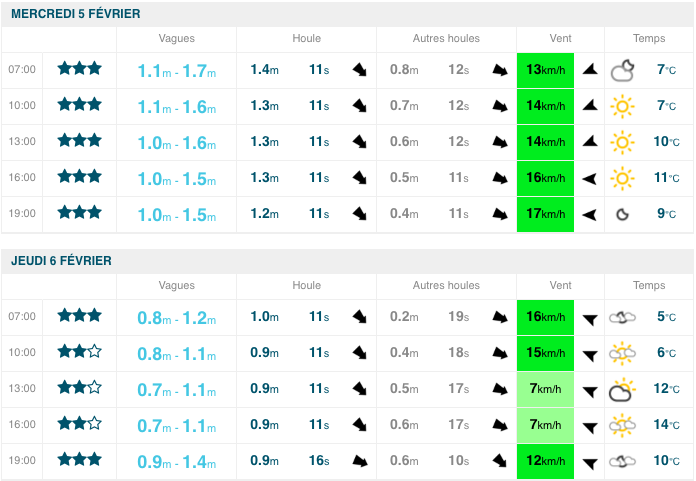Click the 17km/h wind cell for Wednesday 19:00
This screenshot has width=696, height=481.
545,214
